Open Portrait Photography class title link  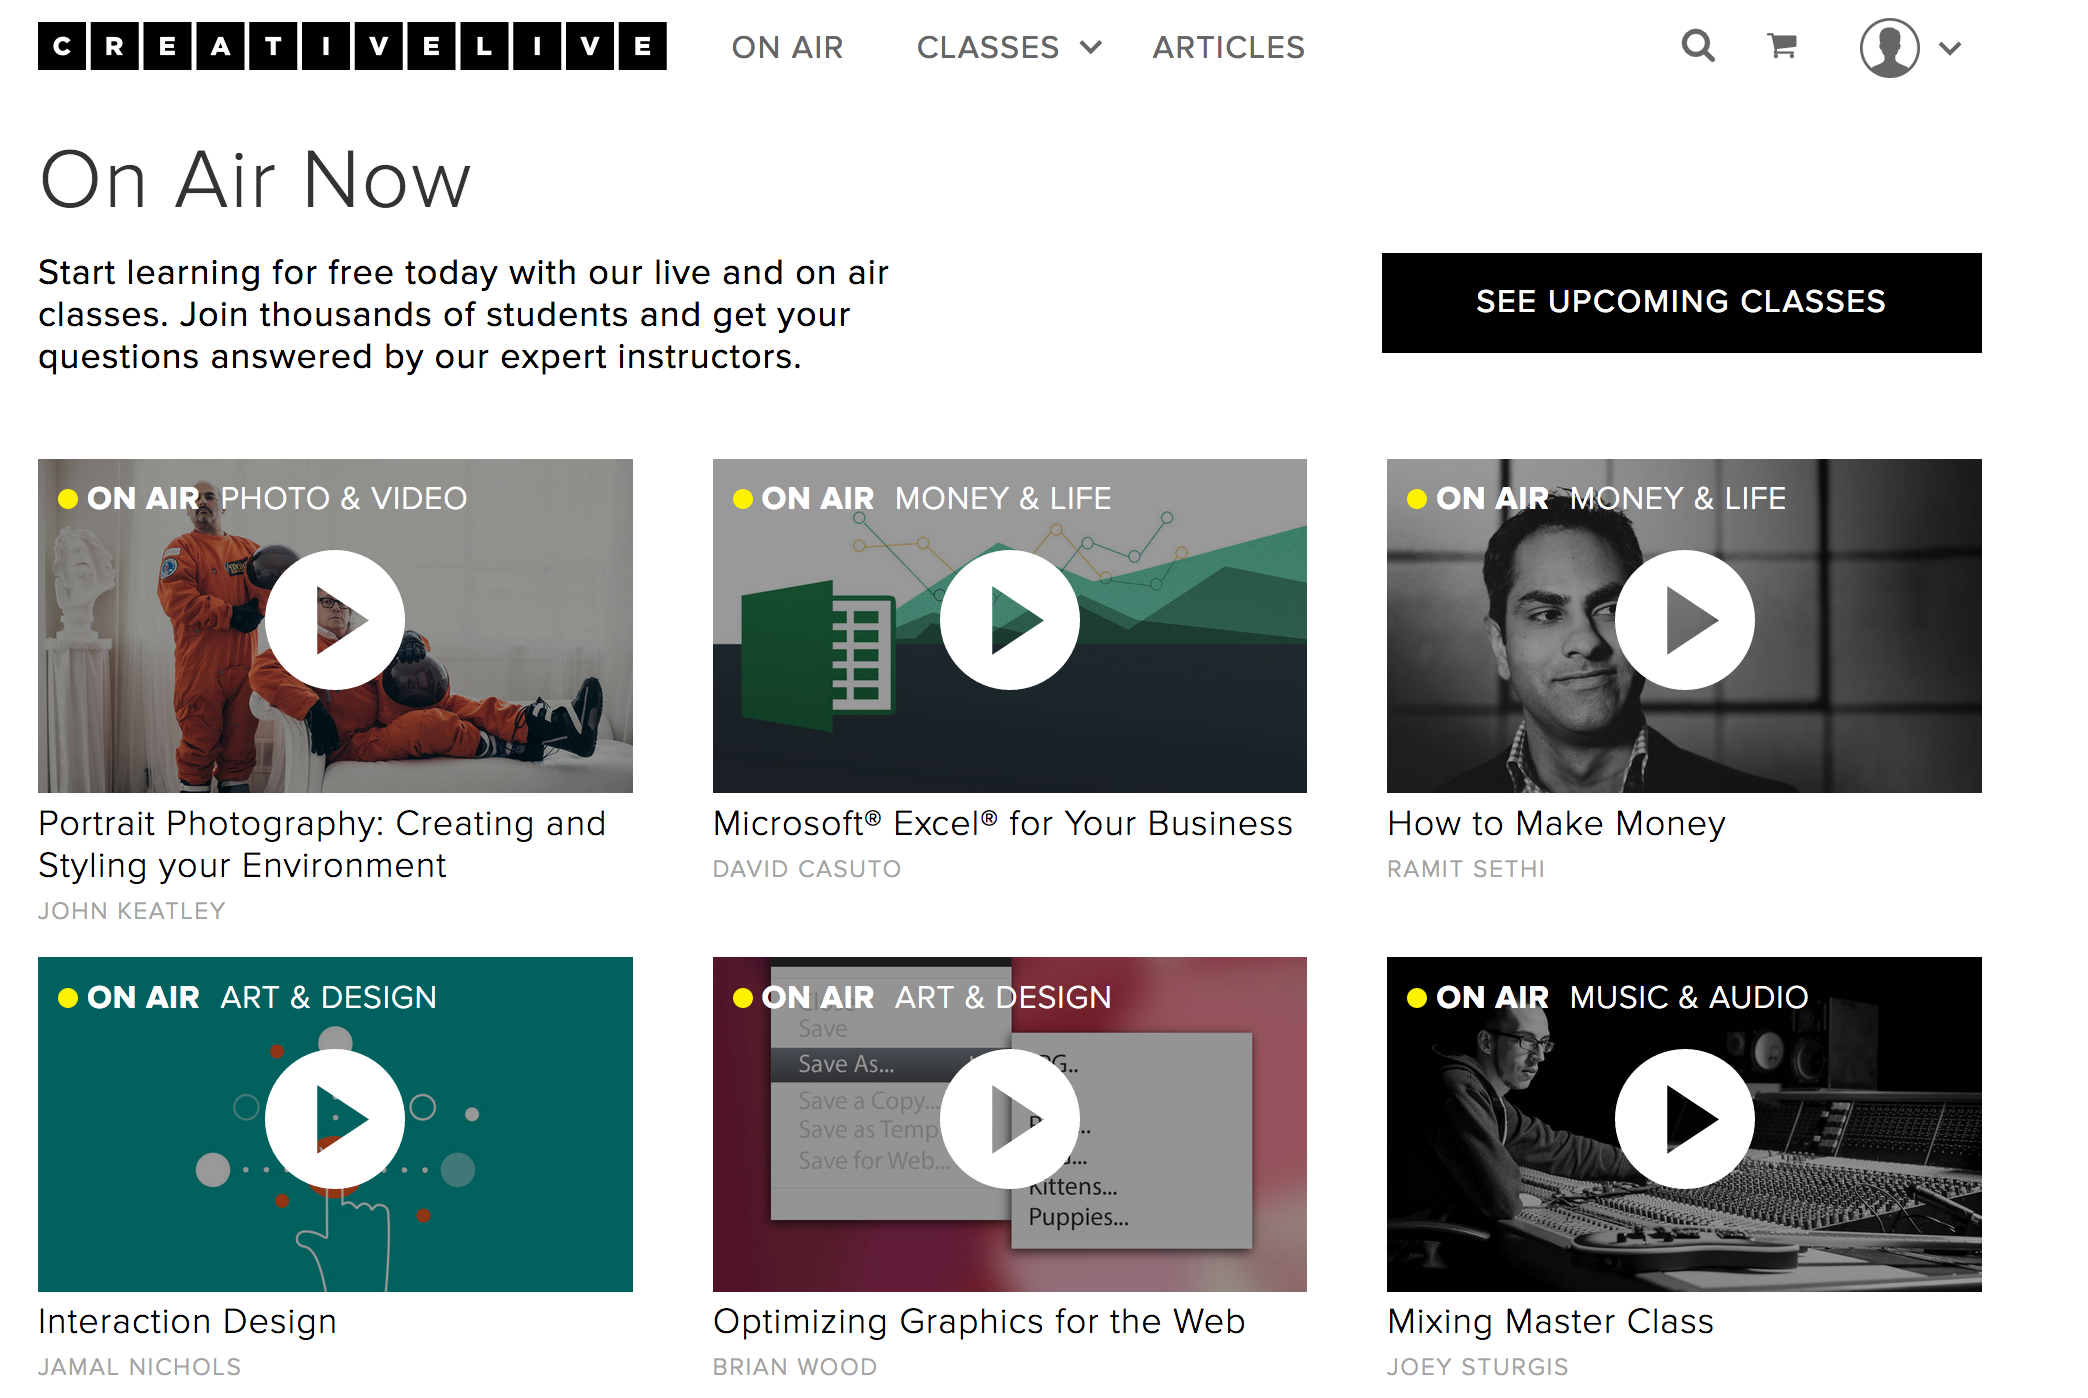pos(322,844)
